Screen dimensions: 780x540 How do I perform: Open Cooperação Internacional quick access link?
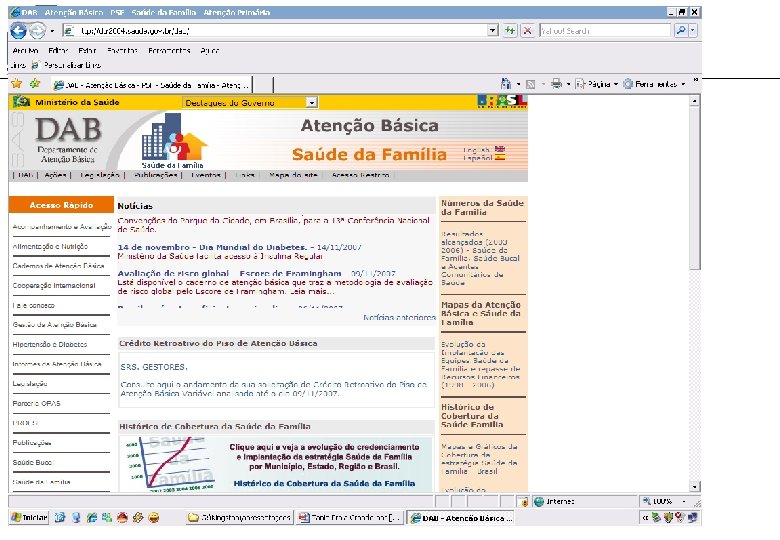point(54,285)
